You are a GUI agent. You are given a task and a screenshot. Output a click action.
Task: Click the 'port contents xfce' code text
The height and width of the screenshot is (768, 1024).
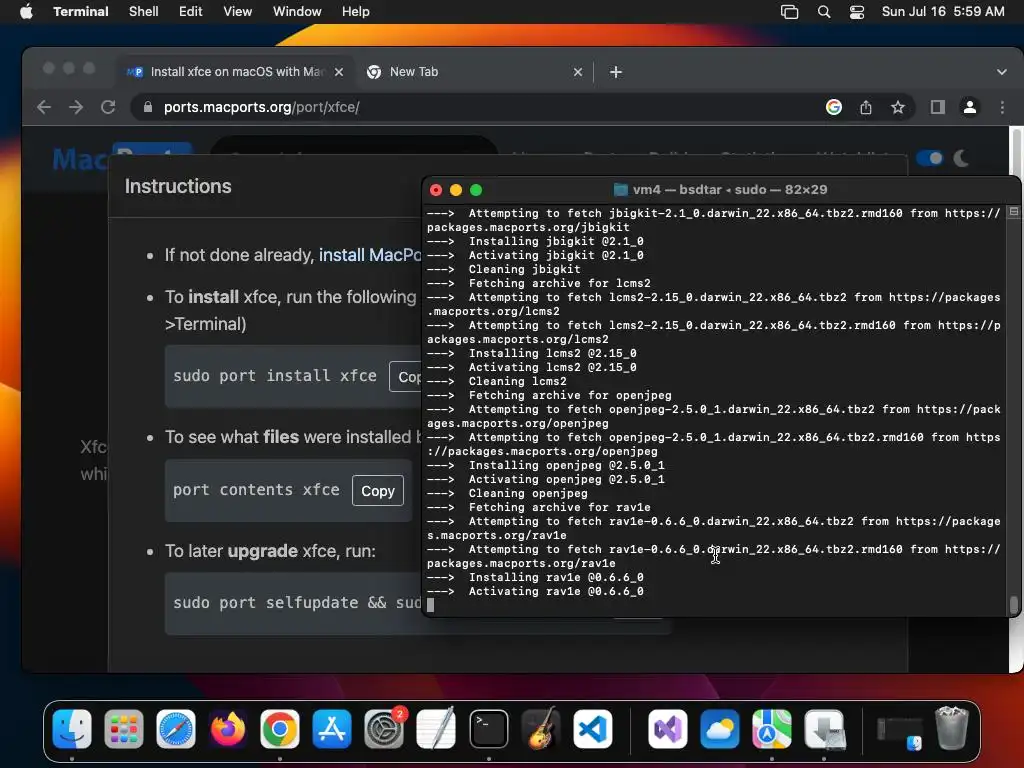click(x=256, y=490)
